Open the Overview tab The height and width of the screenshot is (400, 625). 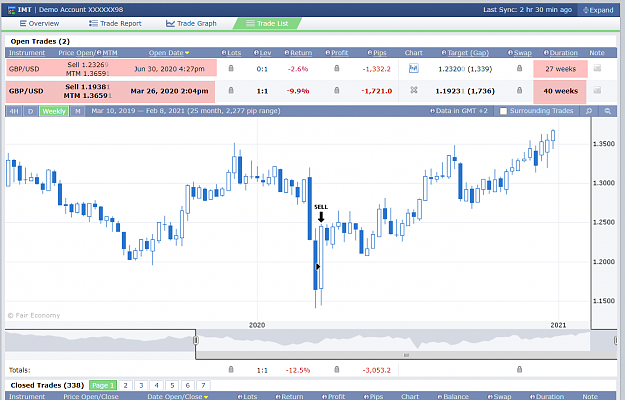point(39,24)
